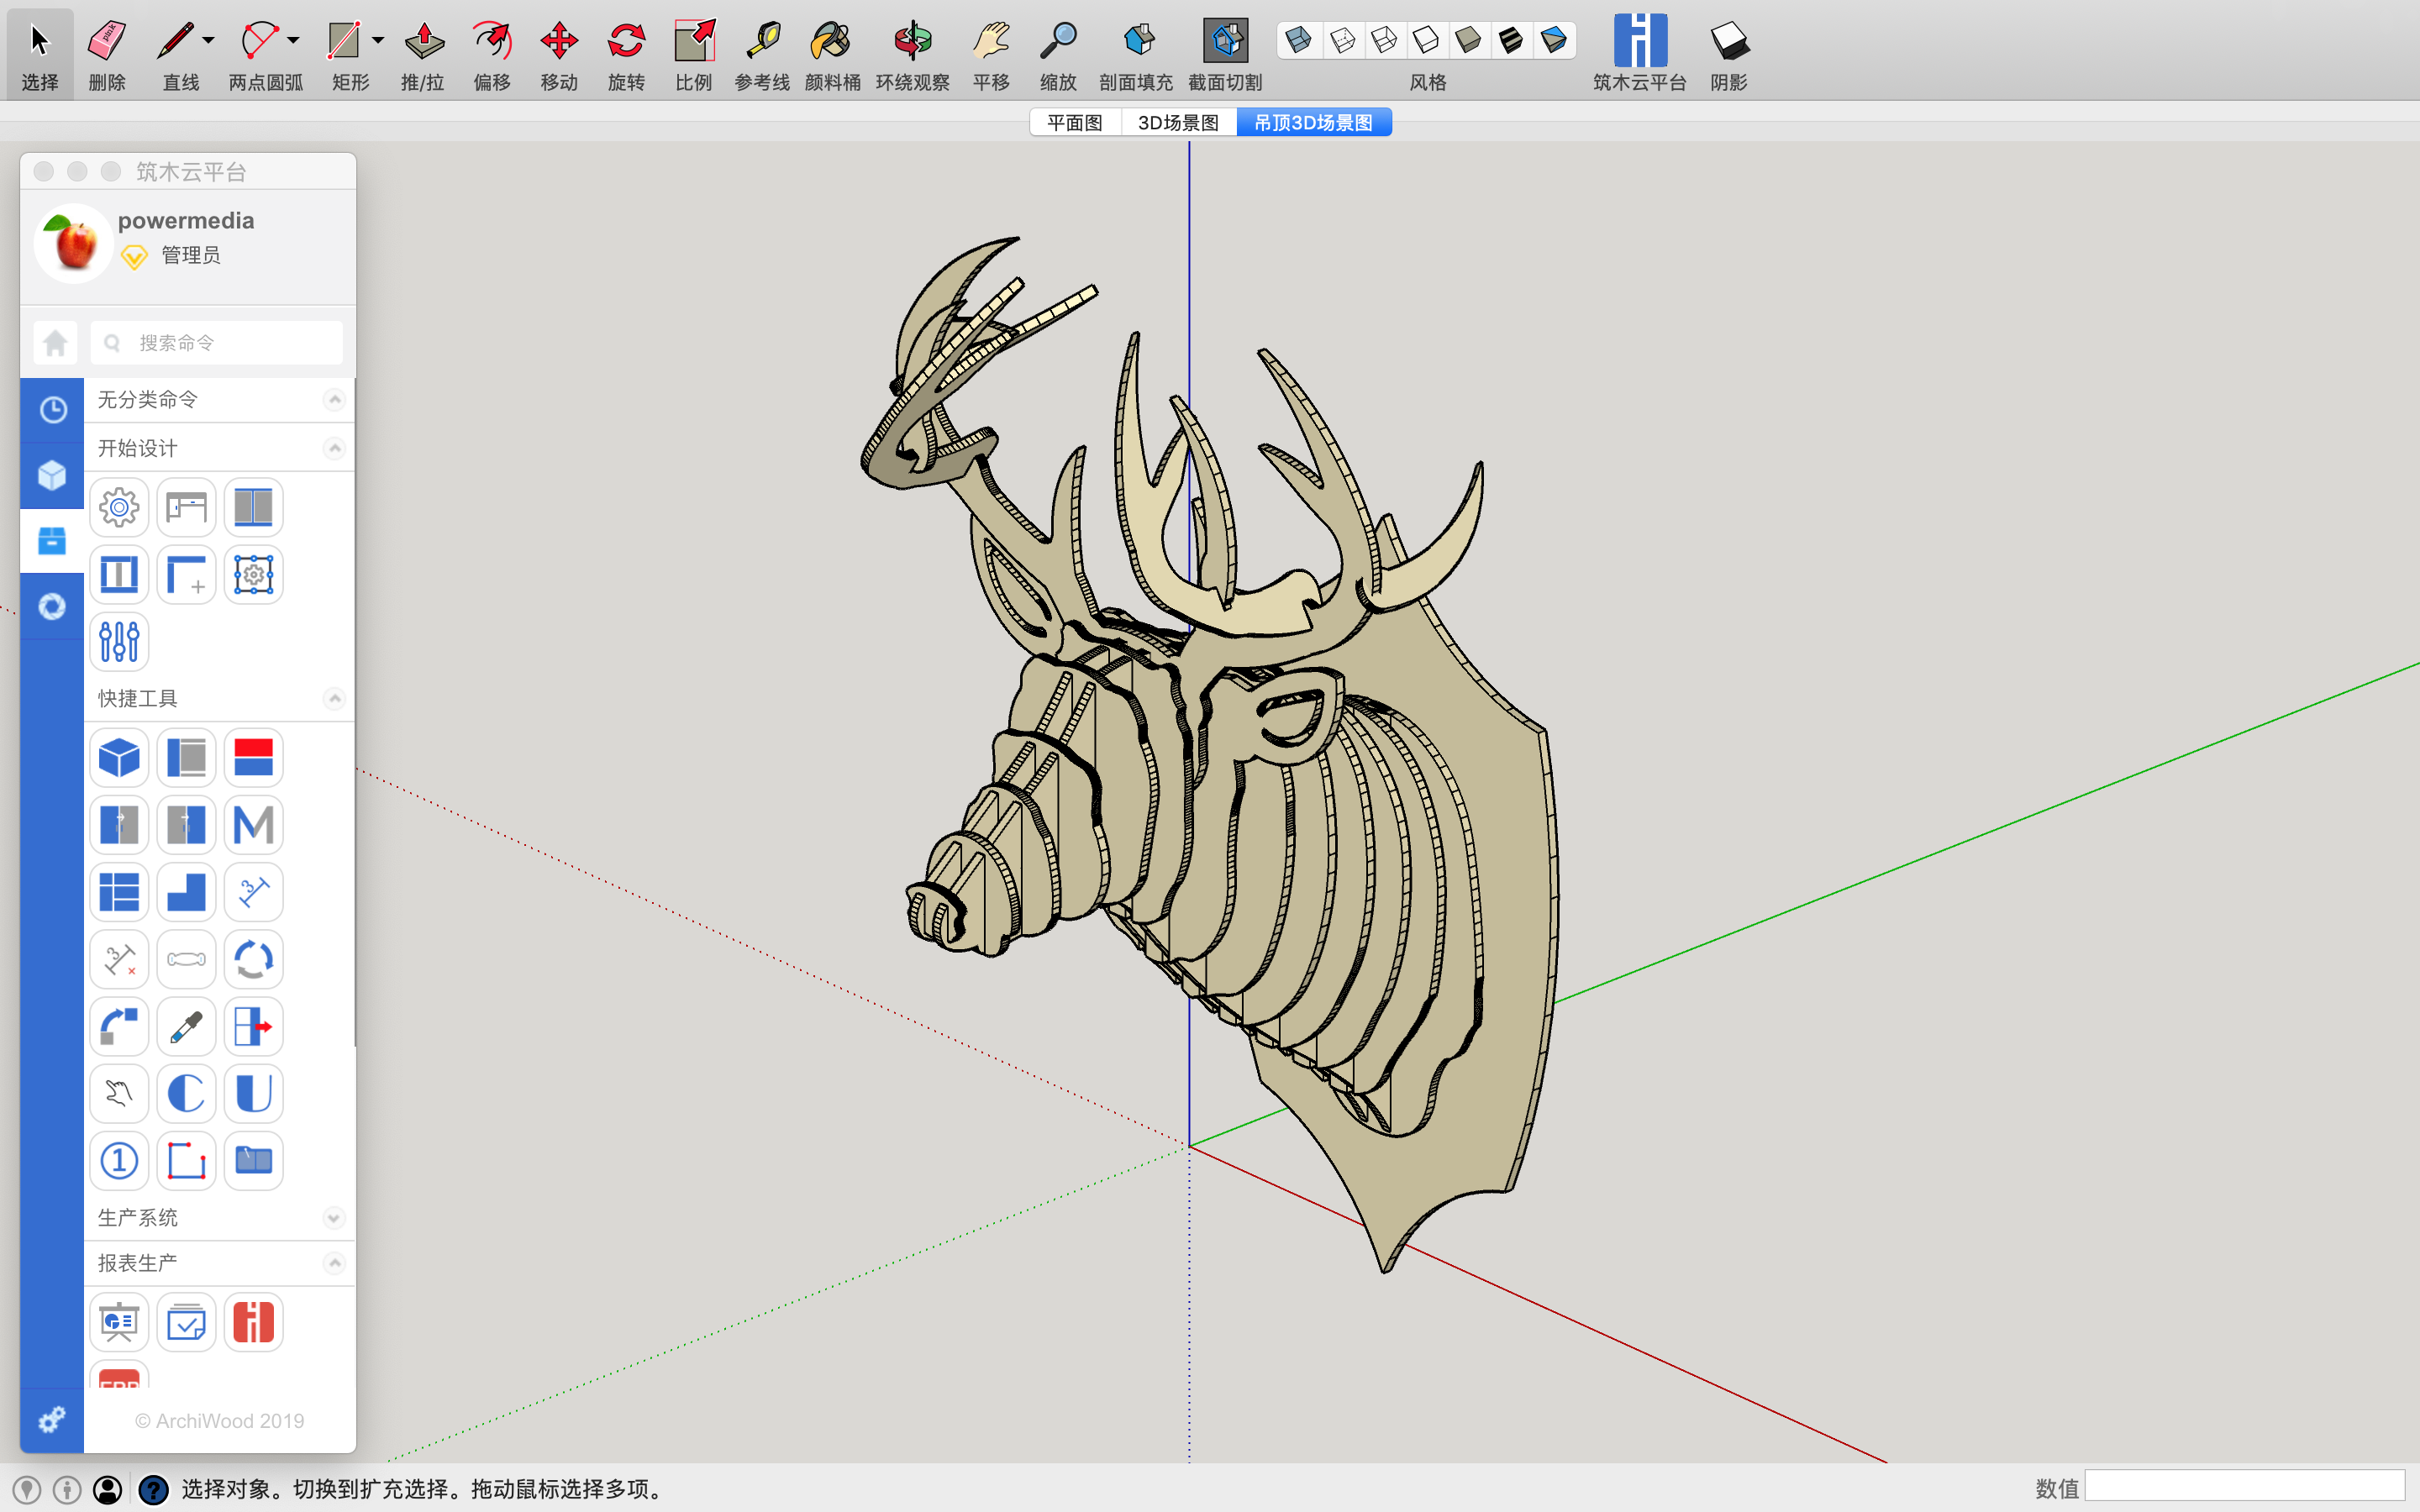
Task: Collapse the 报表生产 section
Action: 335,1264
